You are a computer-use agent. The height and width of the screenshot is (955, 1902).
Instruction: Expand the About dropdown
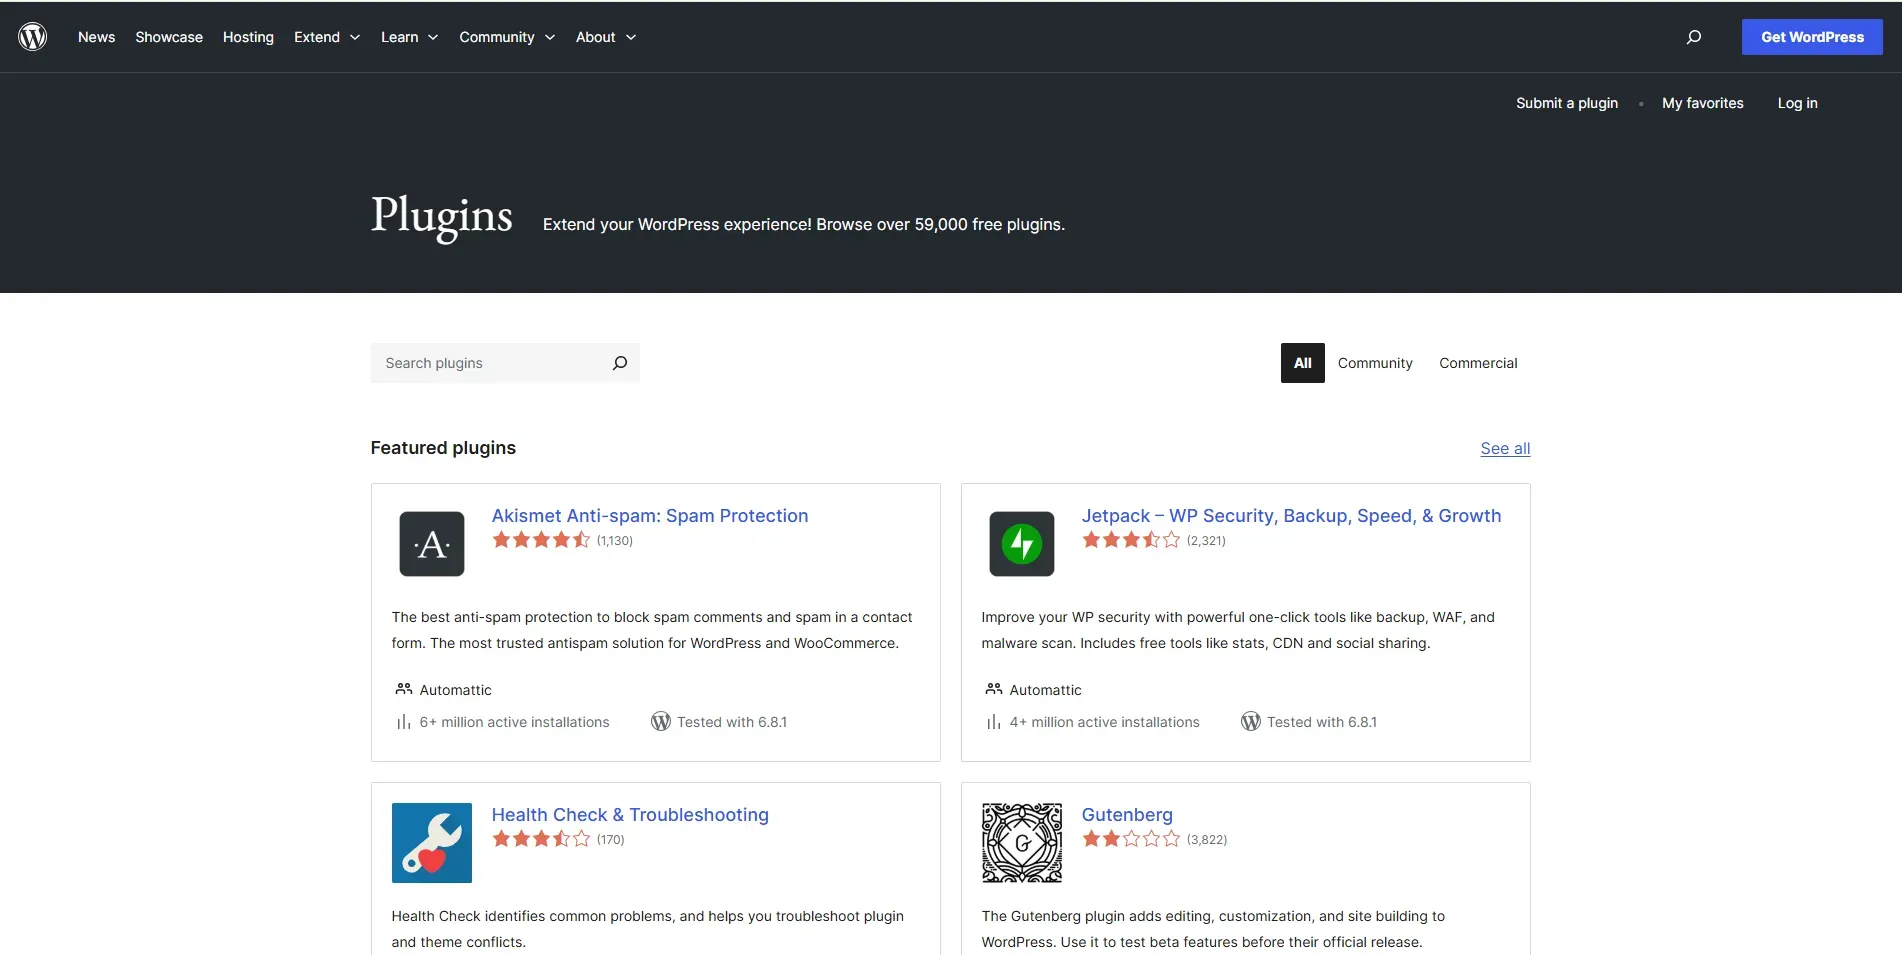tap(604, 37)
